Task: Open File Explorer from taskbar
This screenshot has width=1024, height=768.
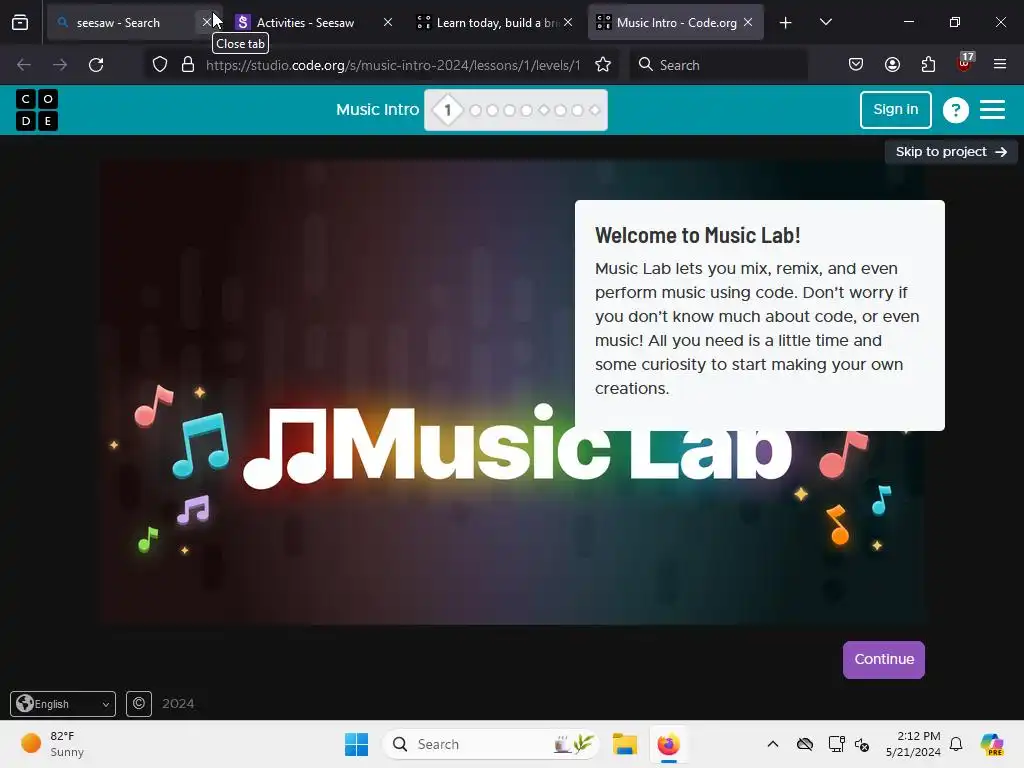Action: [624, 744]
